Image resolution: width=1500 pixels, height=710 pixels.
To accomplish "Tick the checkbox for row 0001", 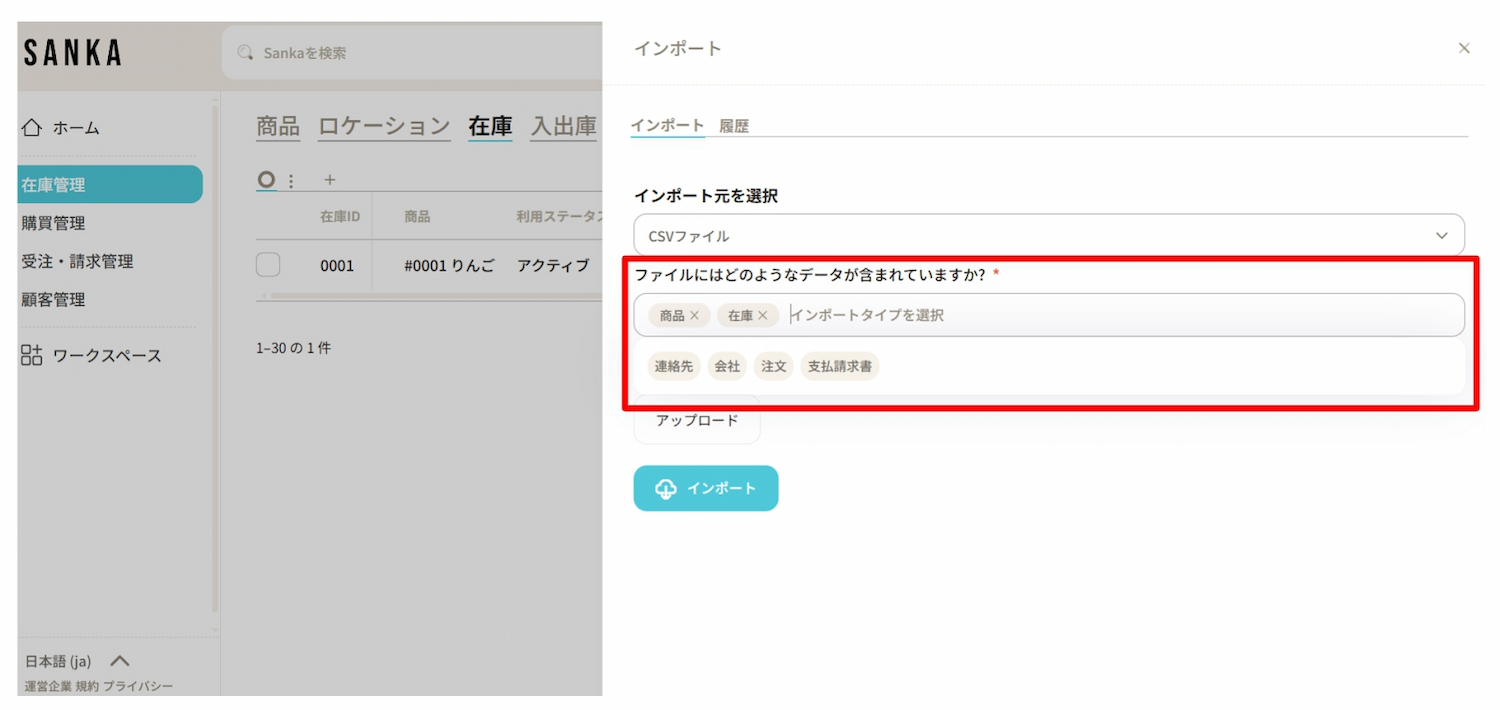I will [x=268, y=265].
